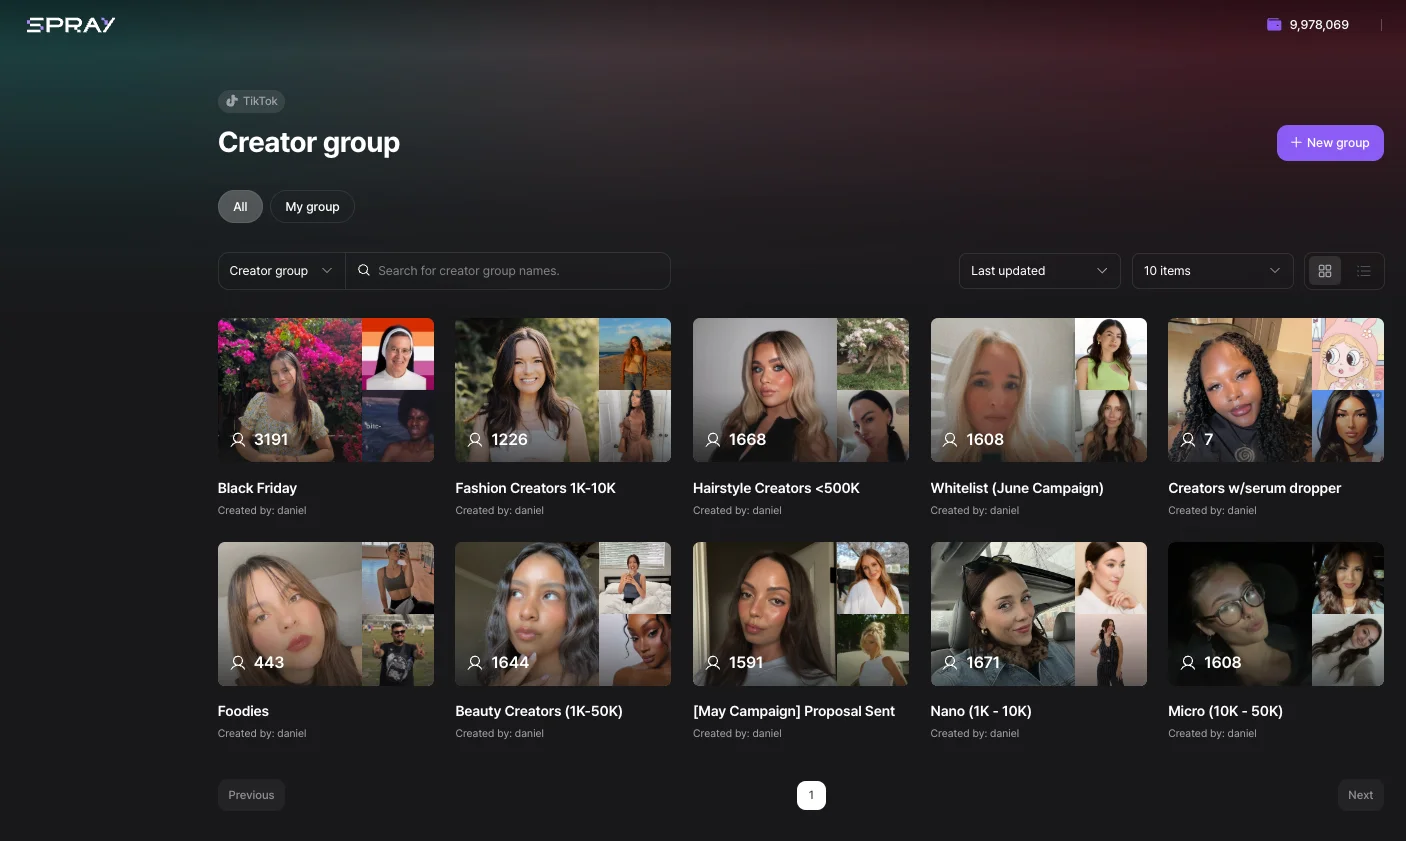Click the Beauty Creators (1K-50K) title
Screen dimensions: 1406x841
pyautogui.click(x=539, y=711)
